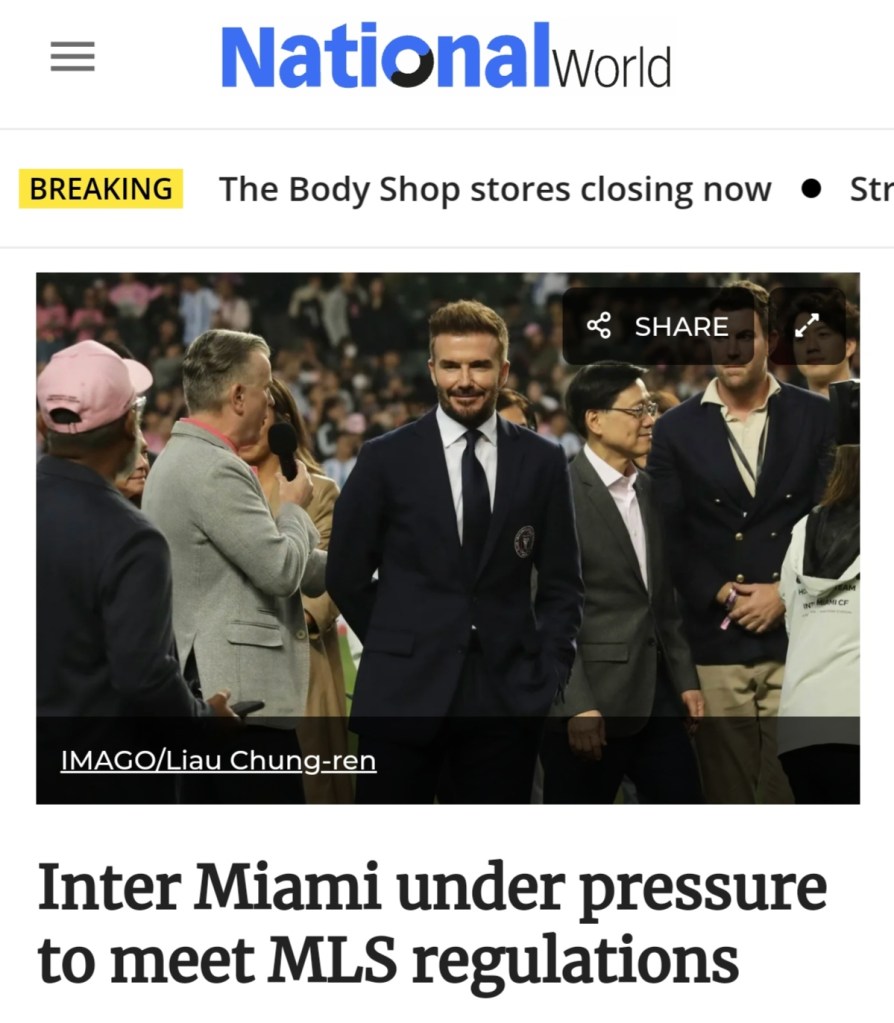Select the yellow BREAKING badge
The width and height of the screenshot is (894, 1023).
[101, 189]
